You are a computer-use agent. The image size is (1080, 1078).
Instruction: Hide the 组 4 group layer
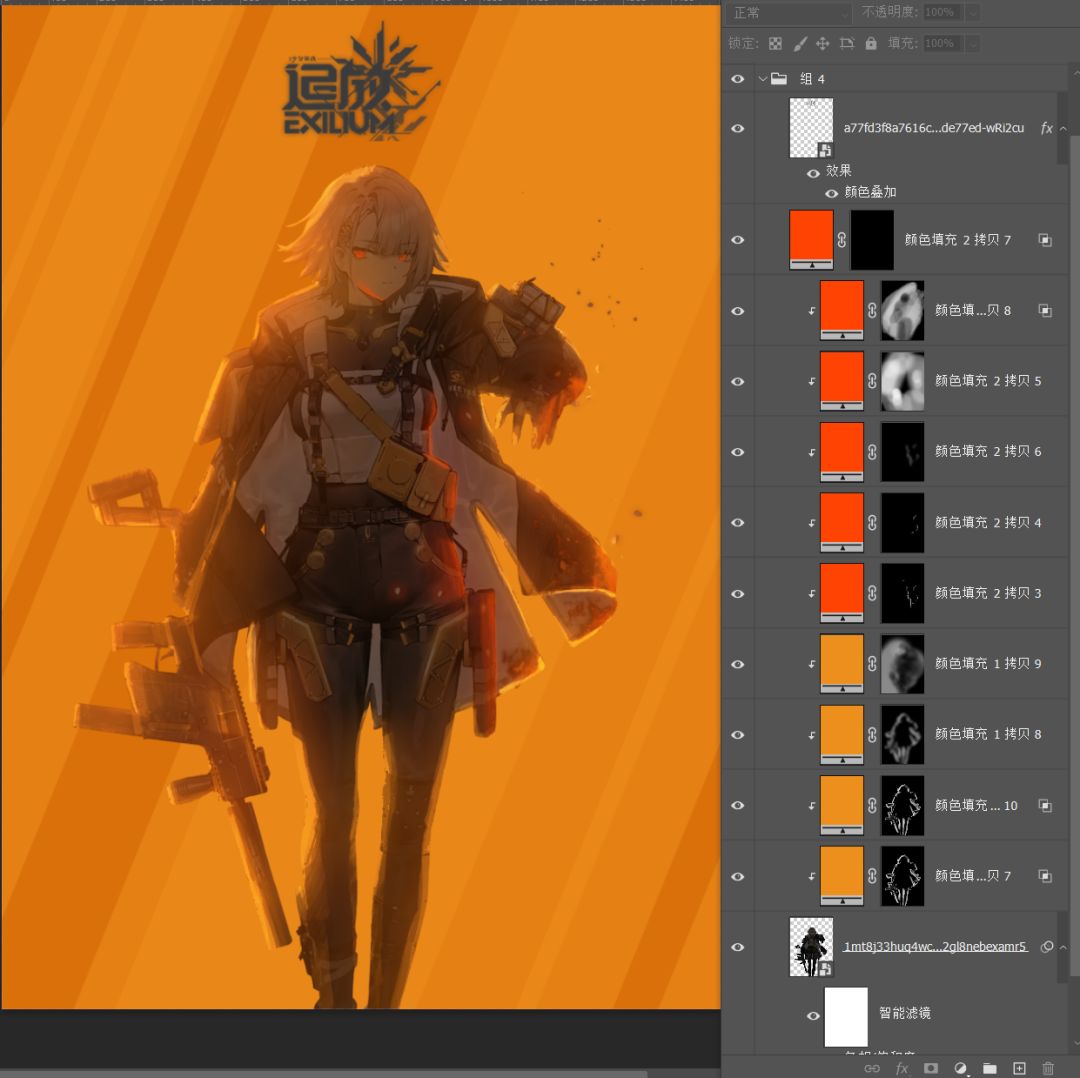(738, 79)
